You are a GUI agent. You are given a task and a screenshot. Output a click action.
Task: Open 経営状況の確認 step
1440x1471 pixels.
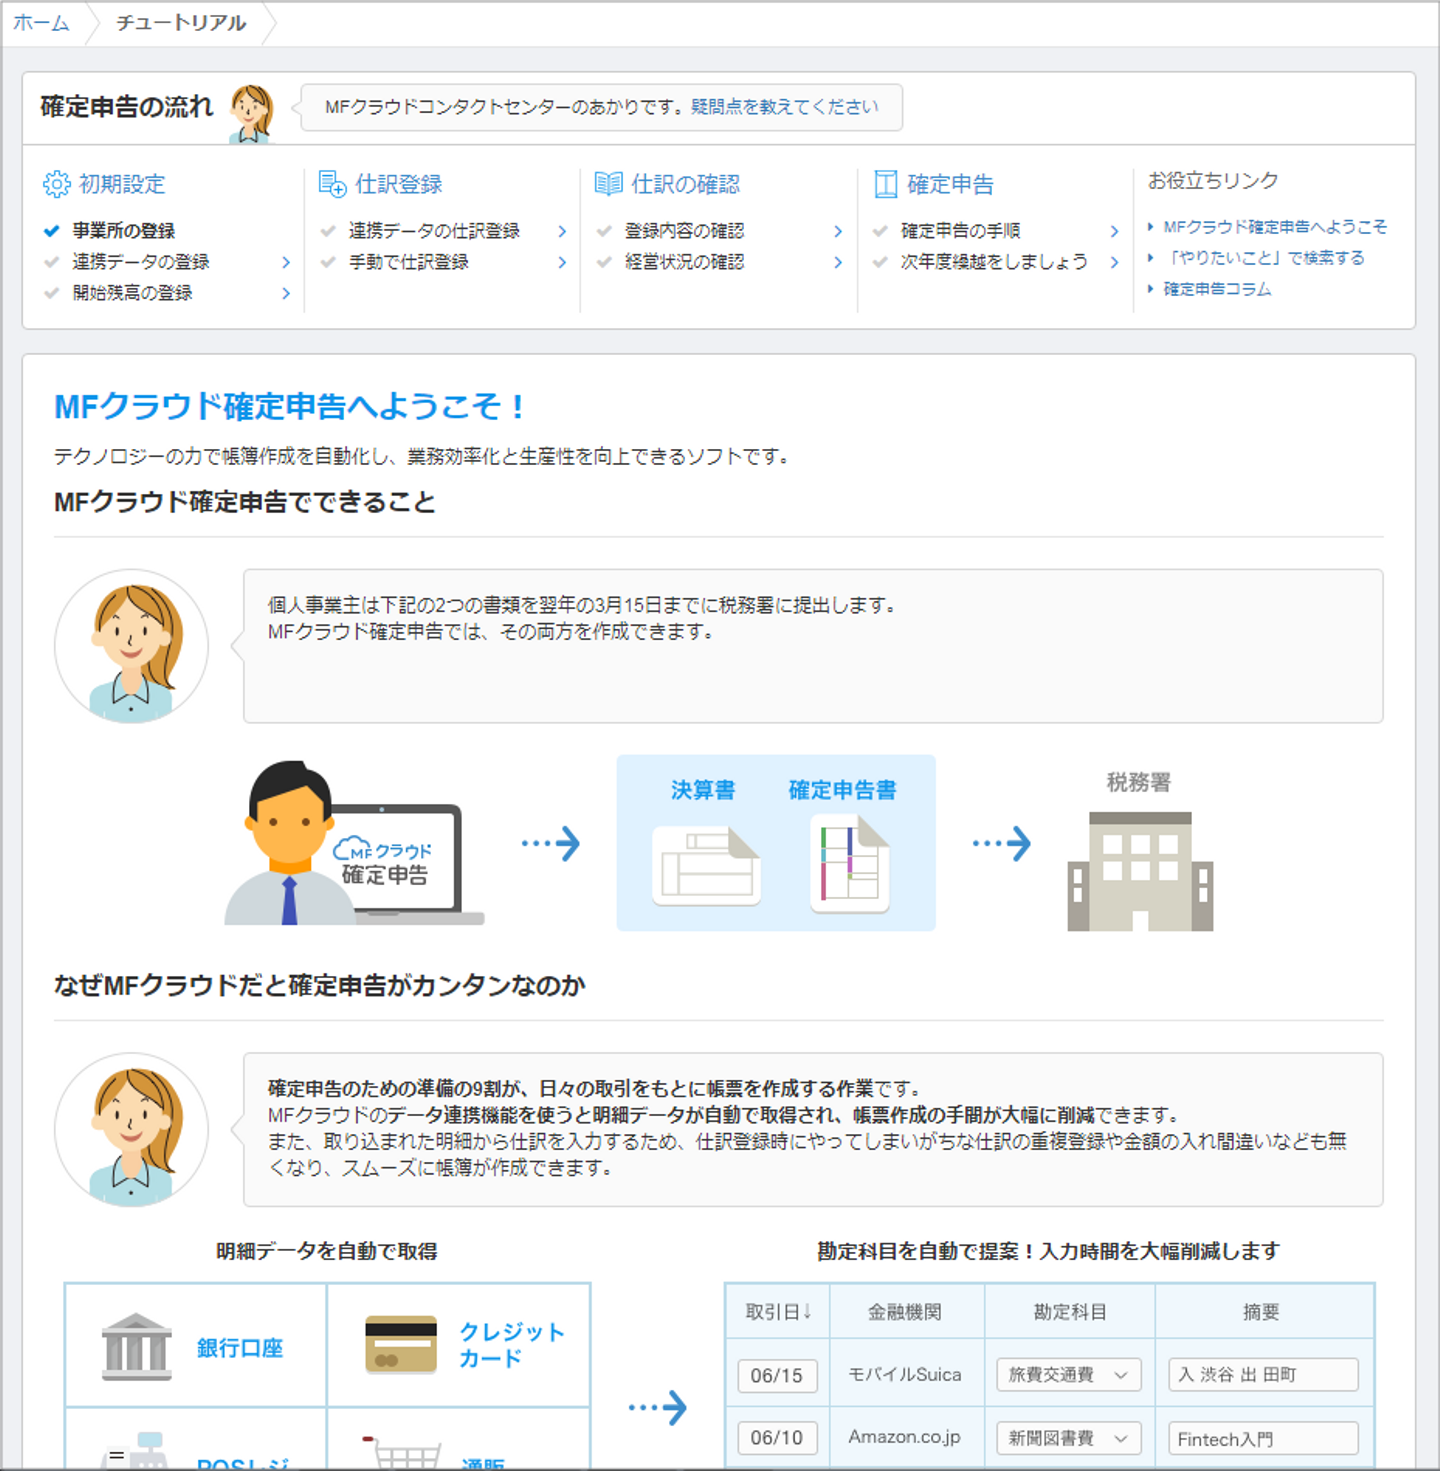(x=685, y=262)
